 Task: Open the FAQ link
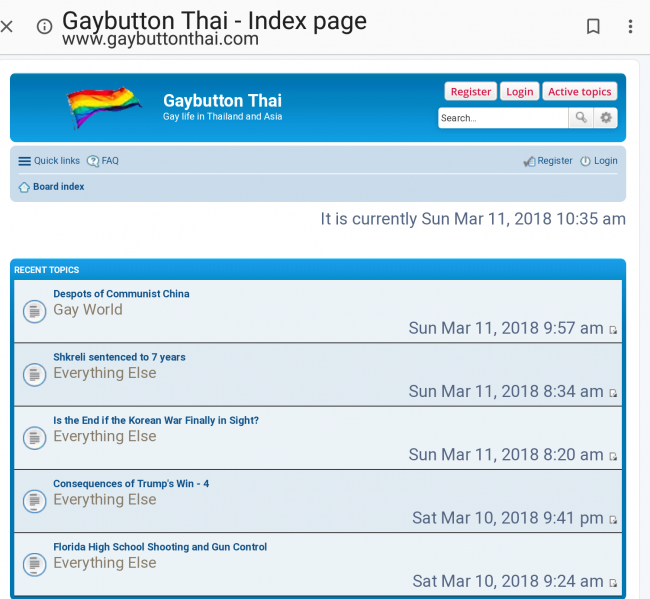[110, 161]
